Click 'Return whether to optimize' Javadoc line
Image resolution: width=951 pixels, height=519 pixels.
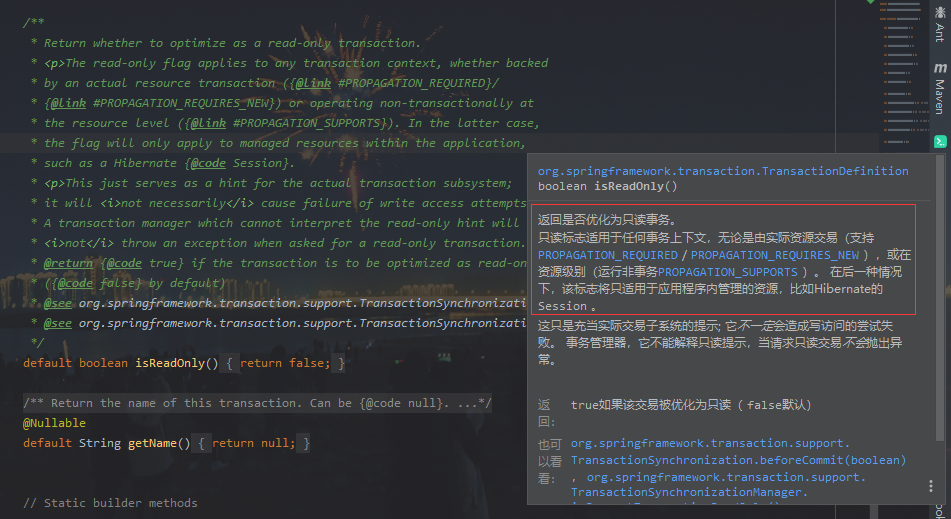232,43
